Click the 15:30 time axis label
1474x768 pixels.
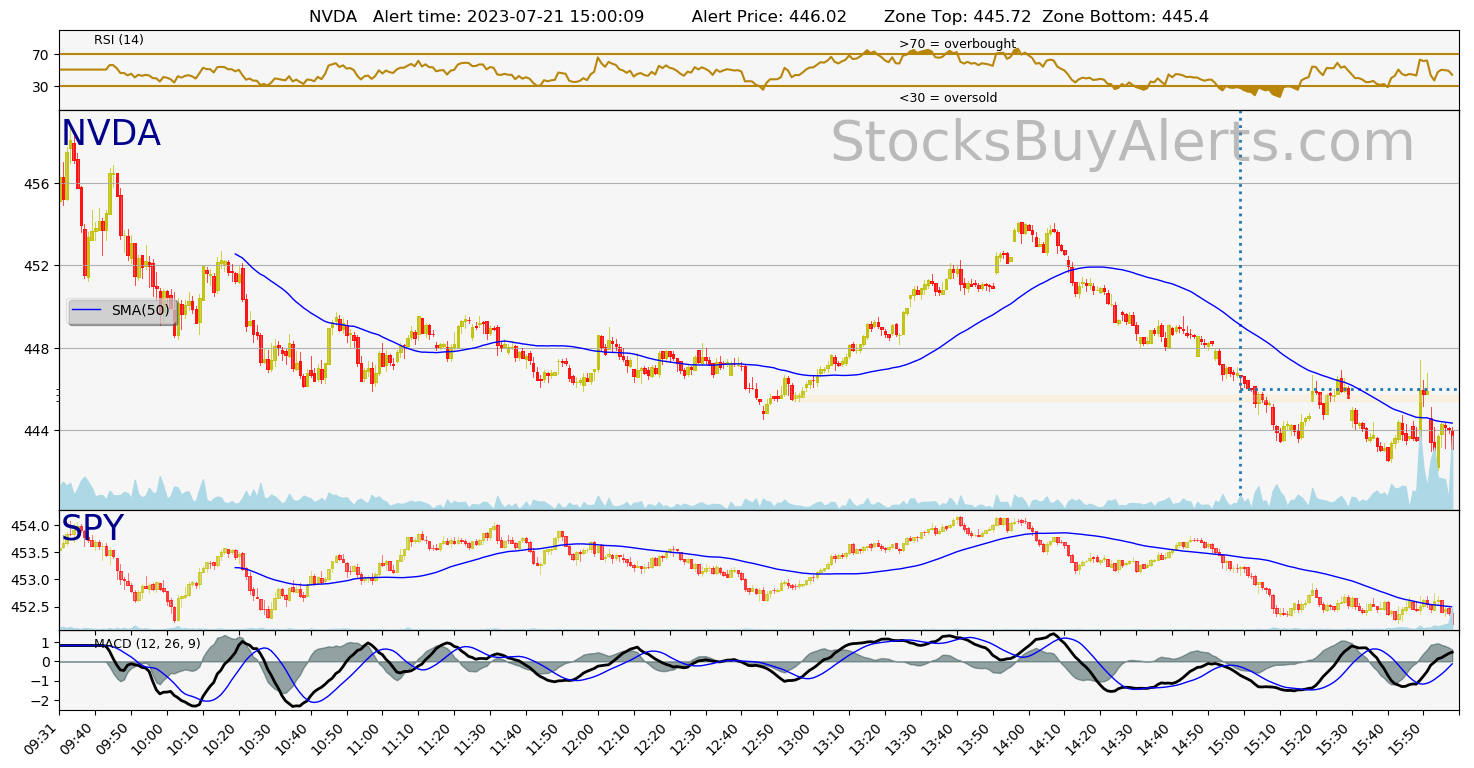tap(1336, 737)
